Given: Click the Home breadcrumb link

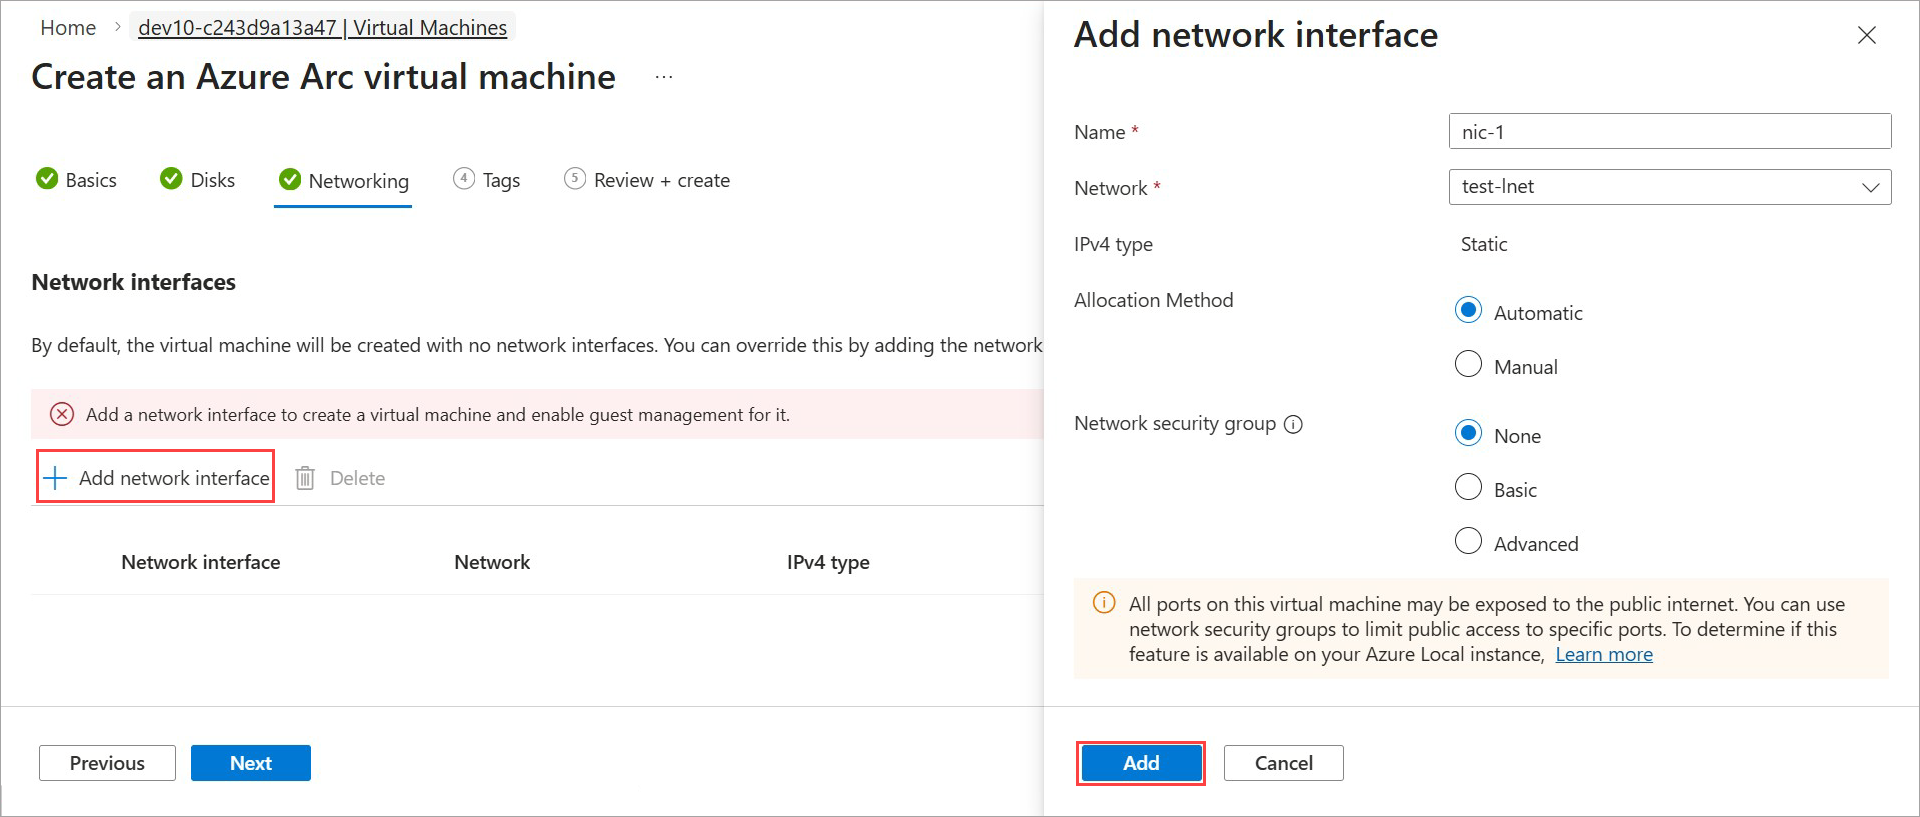Looking at the screenshot, I should pyautogui.click(x=68, y=28).
